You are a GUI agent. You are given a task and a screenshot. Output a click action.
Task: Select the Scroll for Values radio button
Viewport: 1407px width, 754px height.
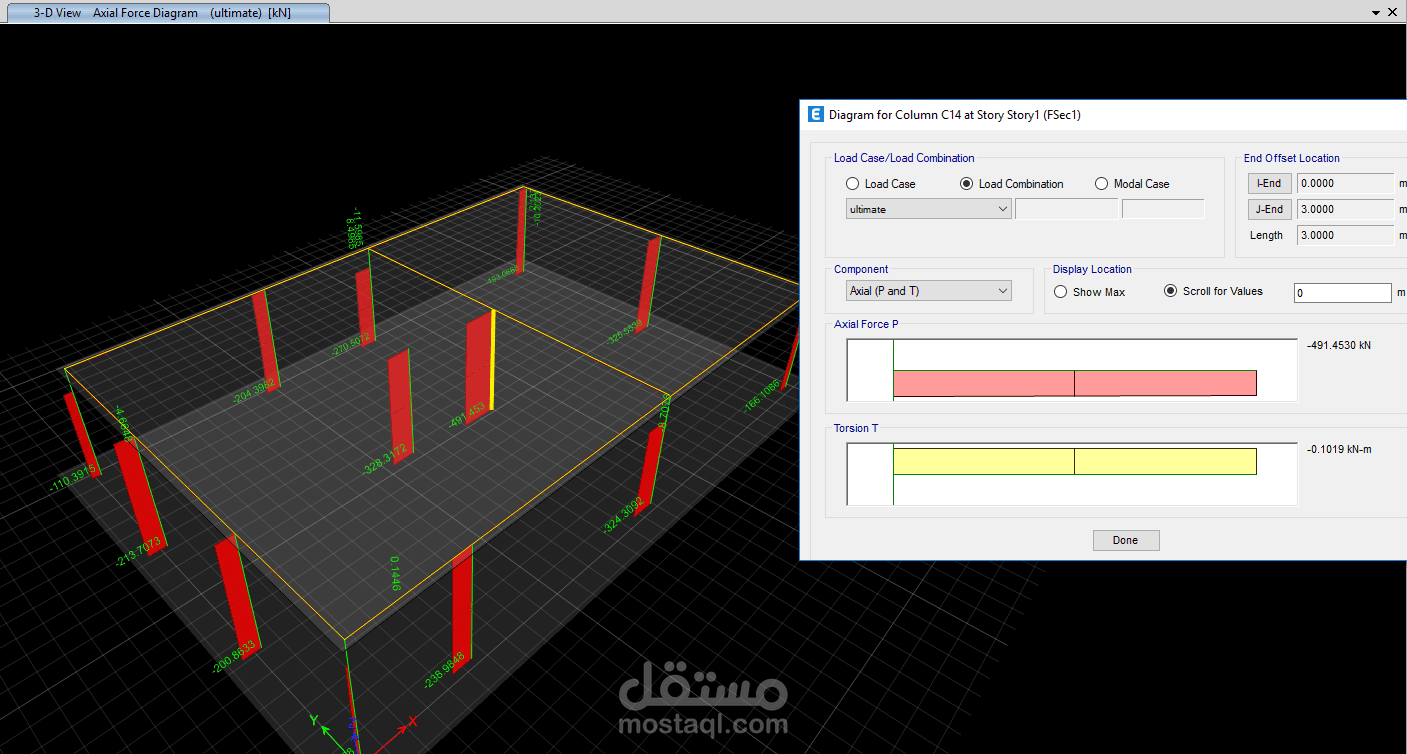(x=1170, y=291)
